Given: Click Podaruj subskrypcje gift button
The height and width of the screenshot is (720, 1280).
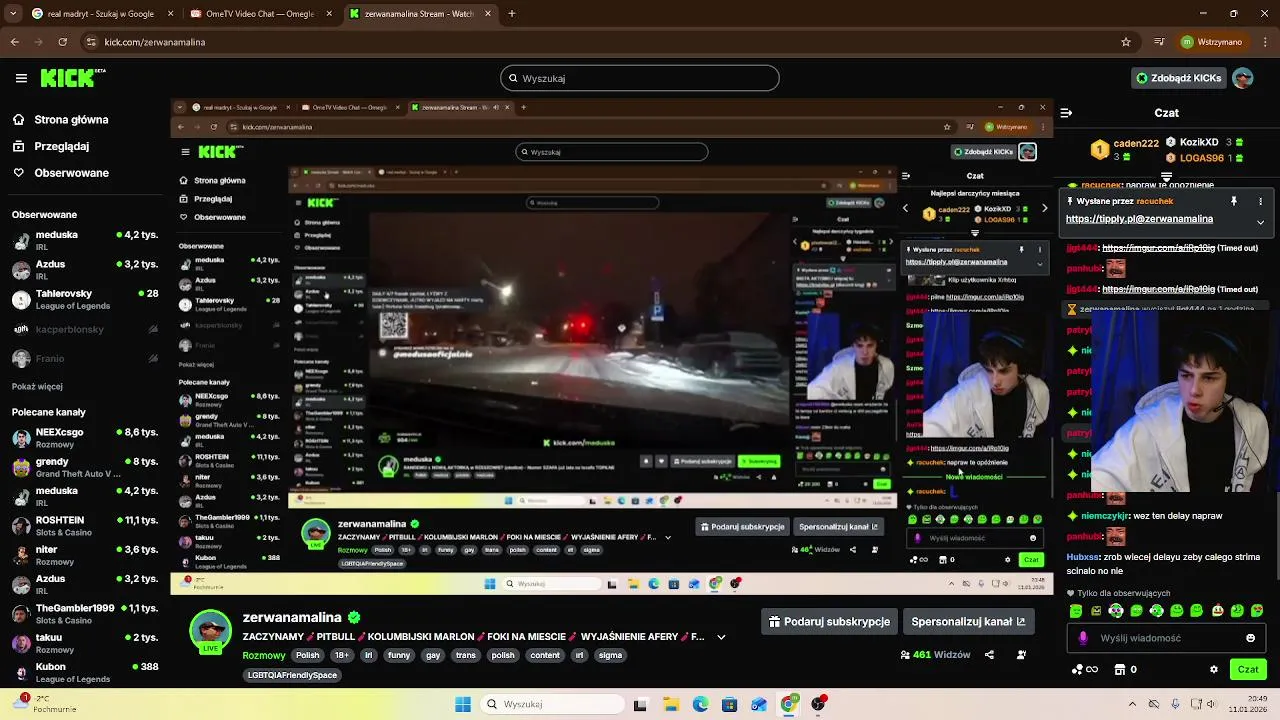Looking at the screenshot, I should (829, 622).
